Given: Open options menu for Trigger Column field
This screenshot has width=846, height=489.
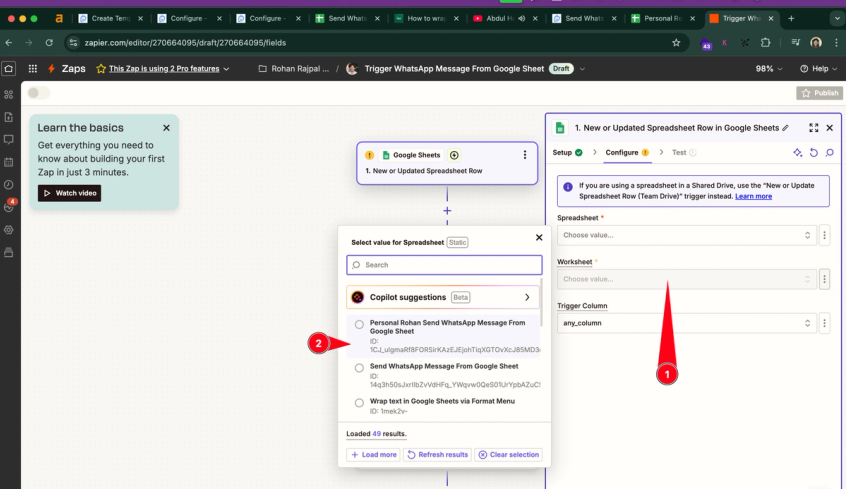Looking at the screenshot, I should click(824, 323).
